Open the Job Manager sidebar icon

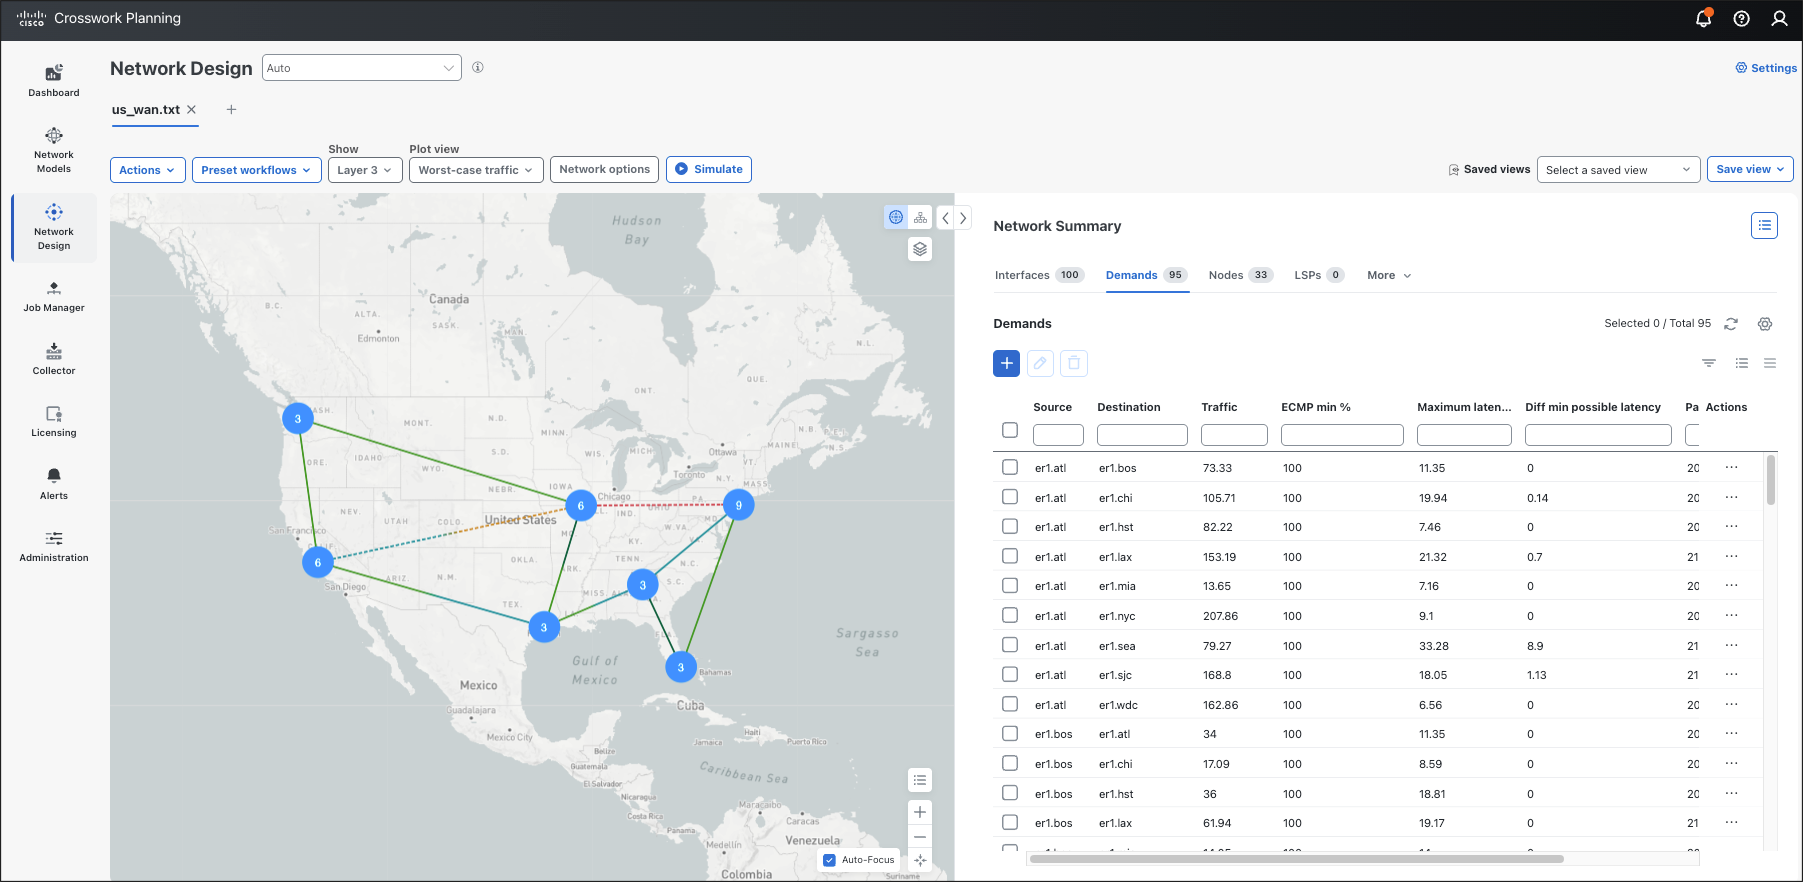(x=54, y=297)
